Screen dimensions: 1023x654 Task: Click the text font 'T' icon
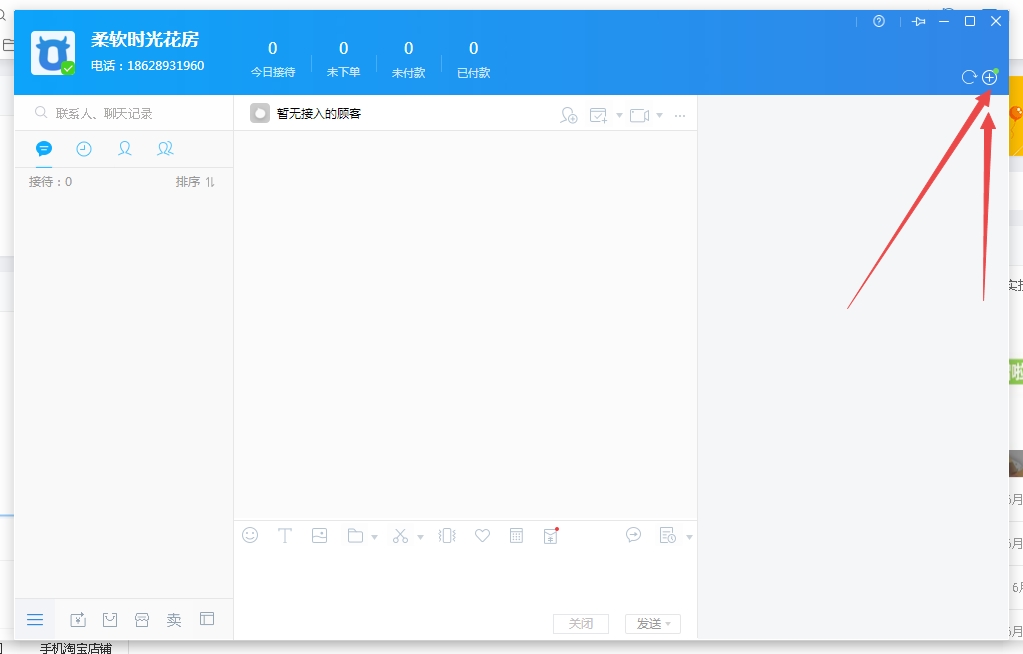click(284, 535)
